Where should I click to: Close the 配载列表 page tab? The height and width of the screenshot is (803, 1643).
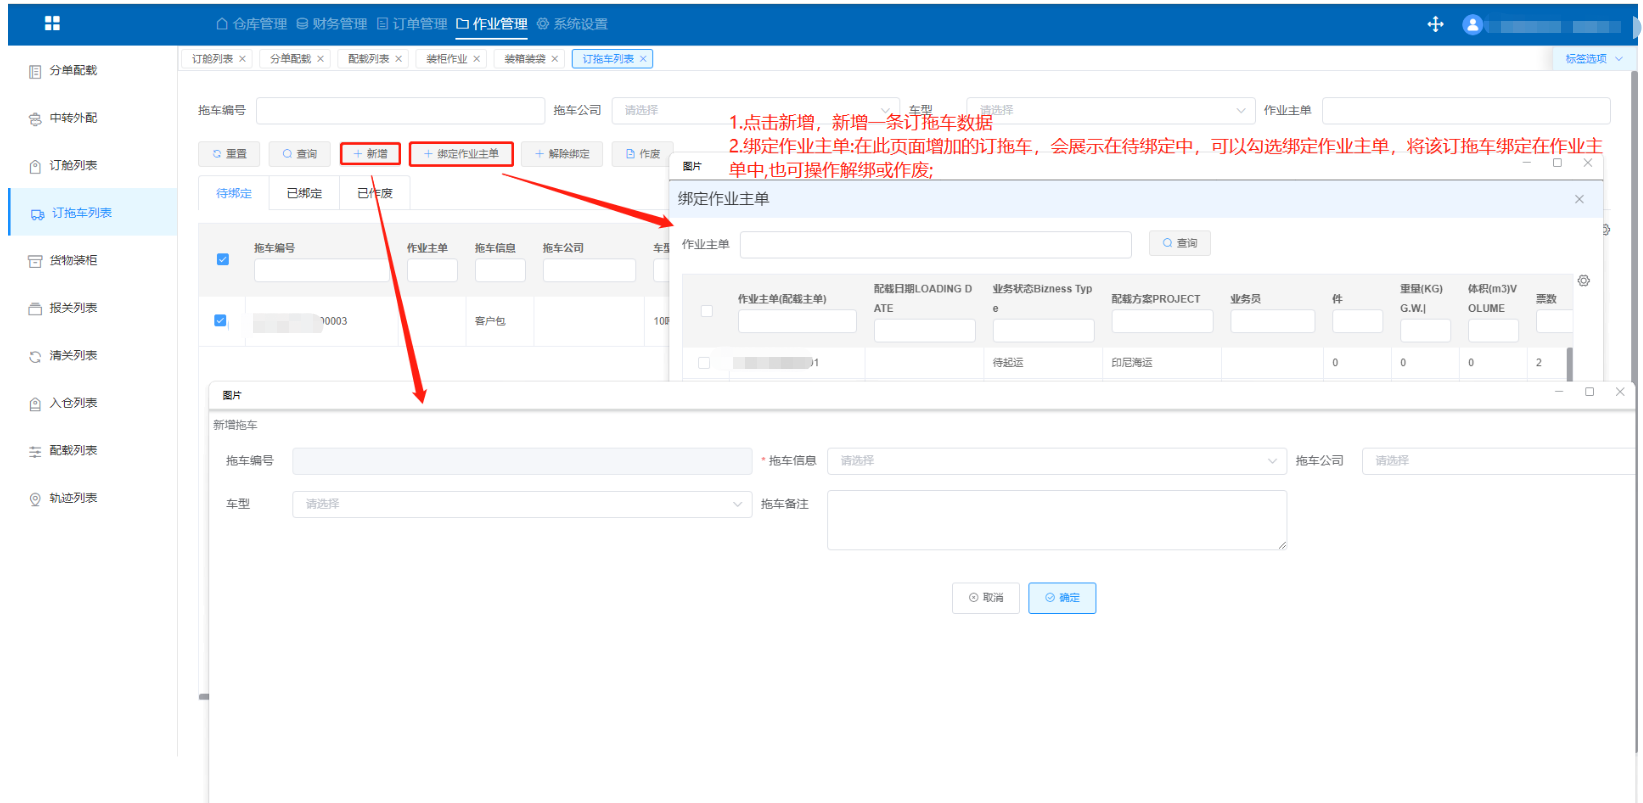coord(398,59)
